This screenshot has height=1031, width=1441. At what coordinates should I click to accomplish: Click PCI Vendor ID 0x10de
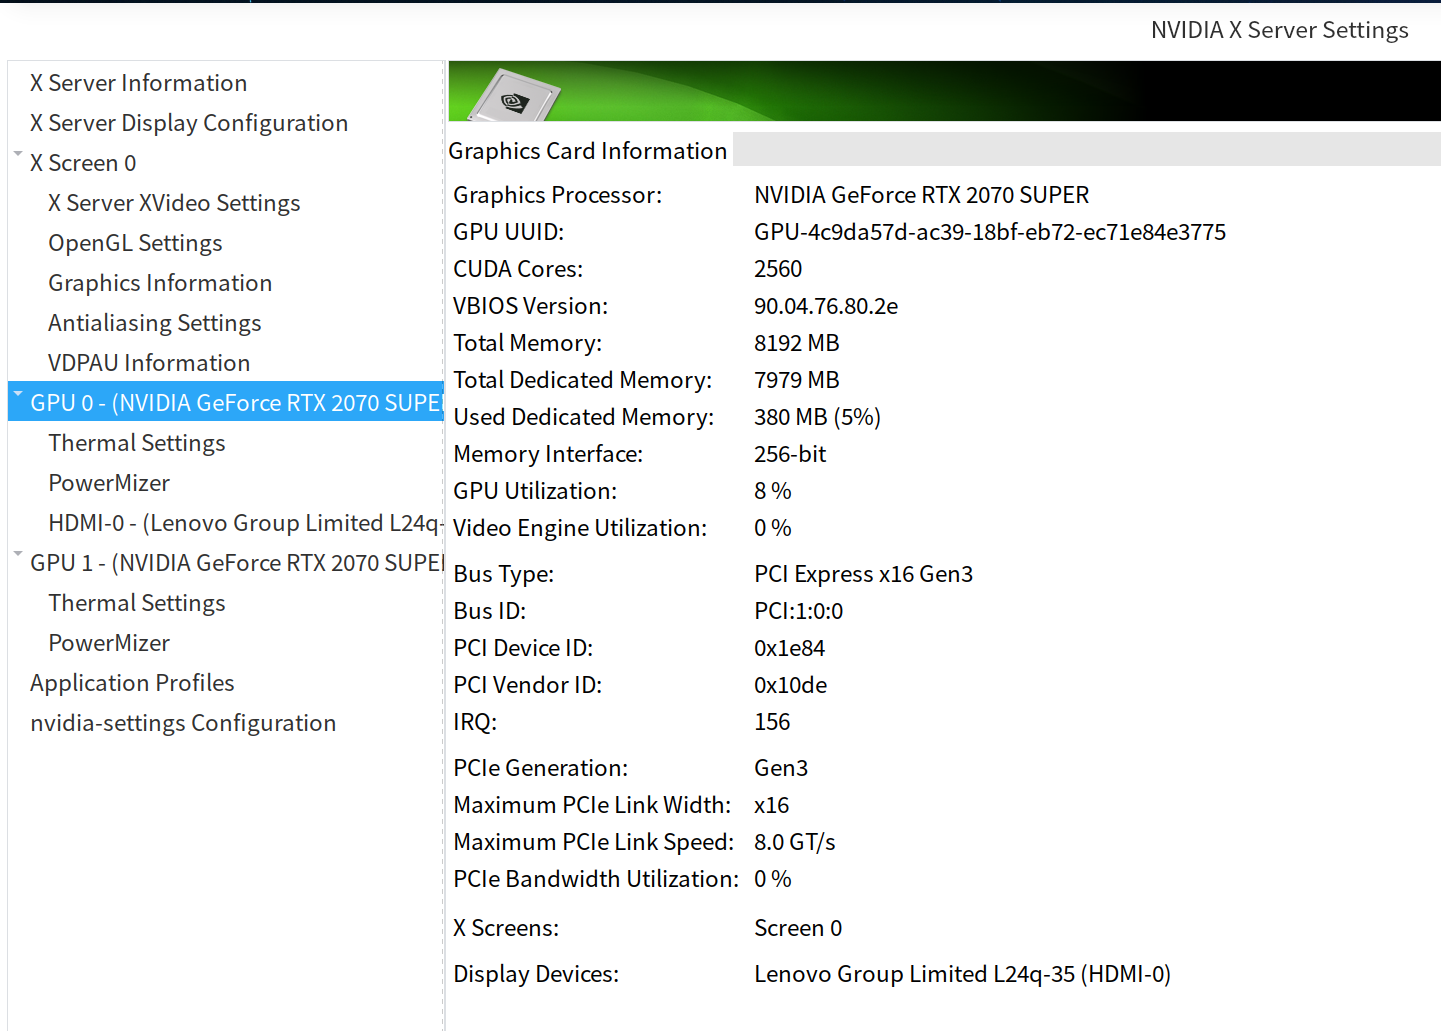tap(791, 685)
